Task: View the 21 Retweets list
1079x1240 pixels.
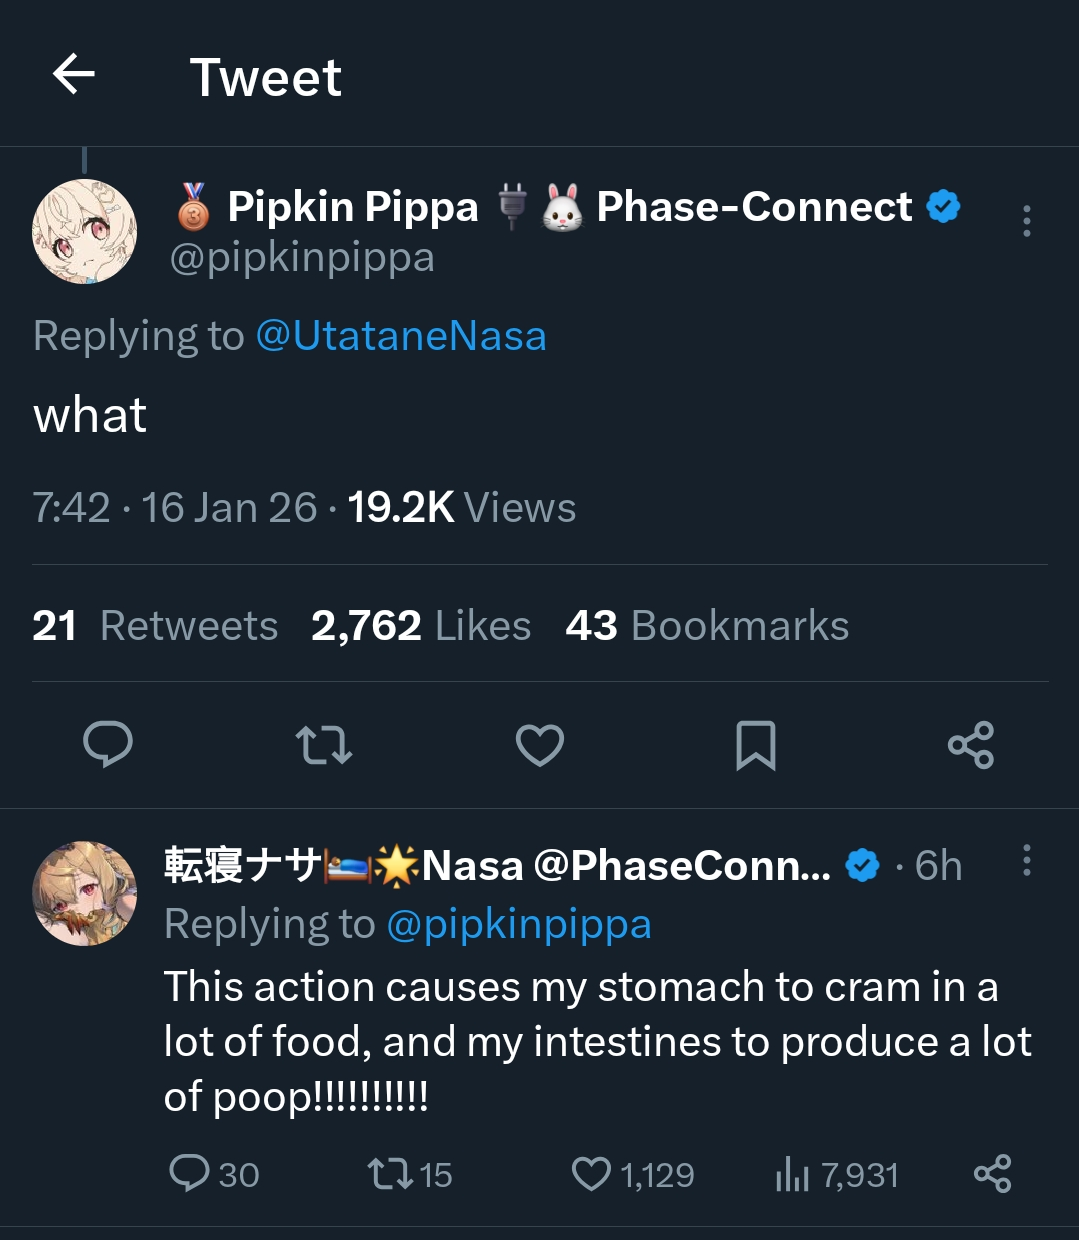Action: pyautogui.click(x=155, y=626)
